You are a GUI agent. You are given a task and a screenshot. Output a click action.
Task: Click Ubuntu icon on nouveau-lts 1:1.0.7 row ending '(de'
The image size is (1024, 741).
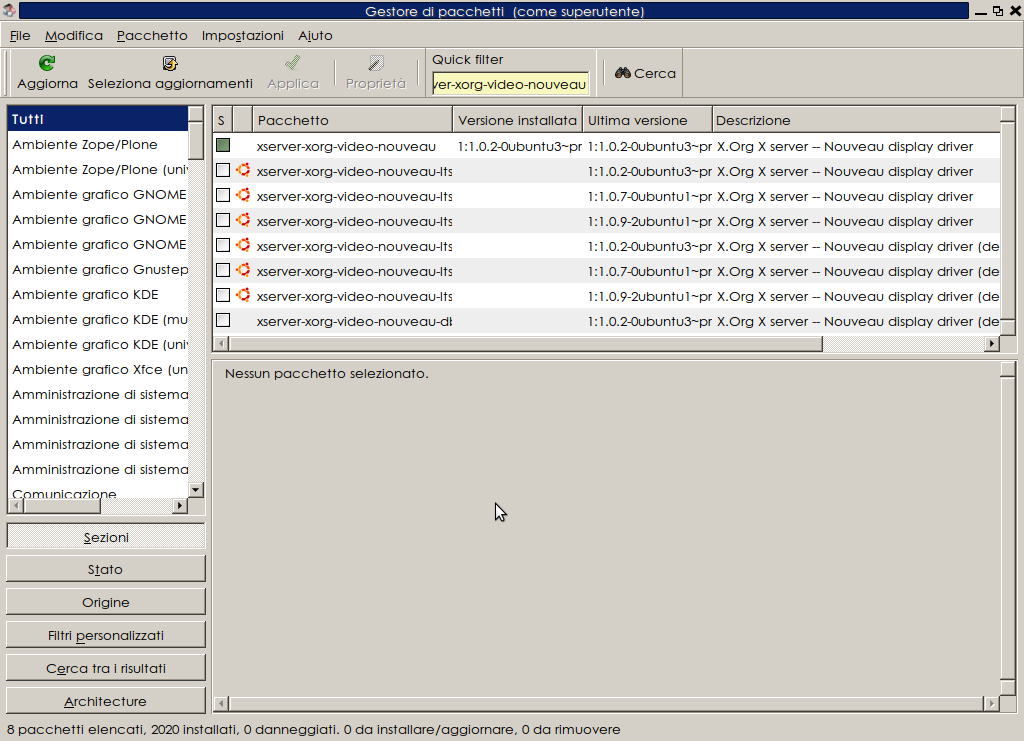(x=243, y=270)
